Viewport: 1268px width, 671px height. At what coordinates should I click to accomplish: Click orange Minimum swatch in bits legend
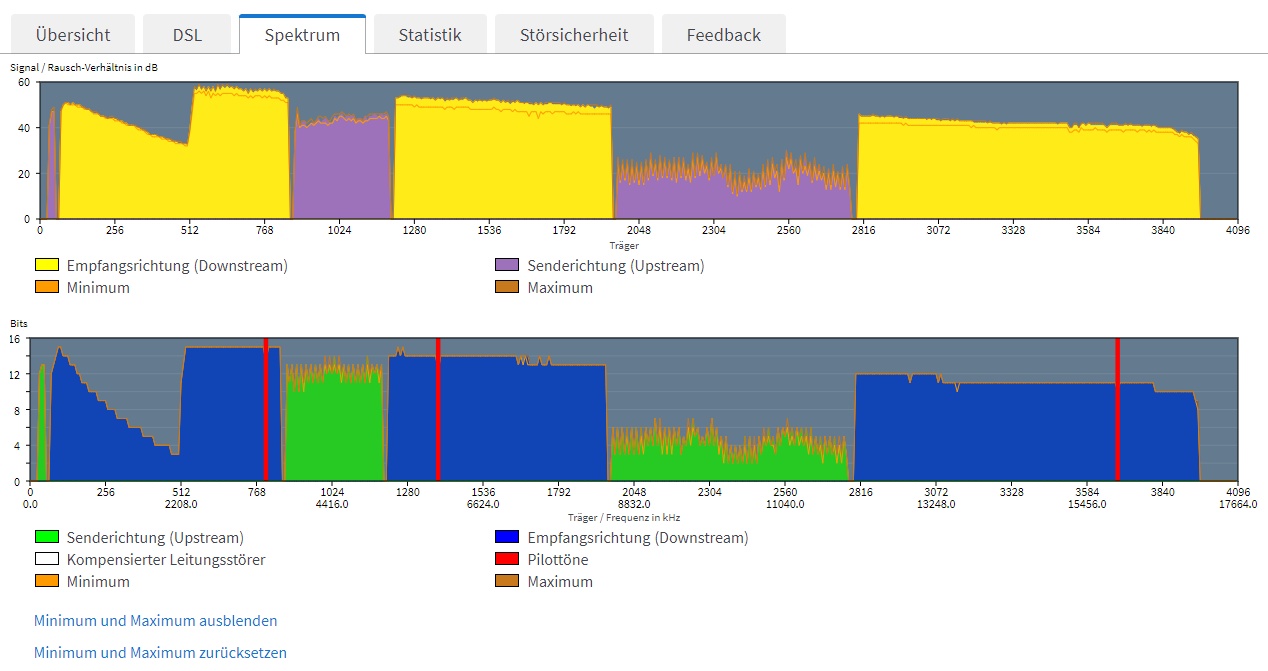tap(47, 582)
